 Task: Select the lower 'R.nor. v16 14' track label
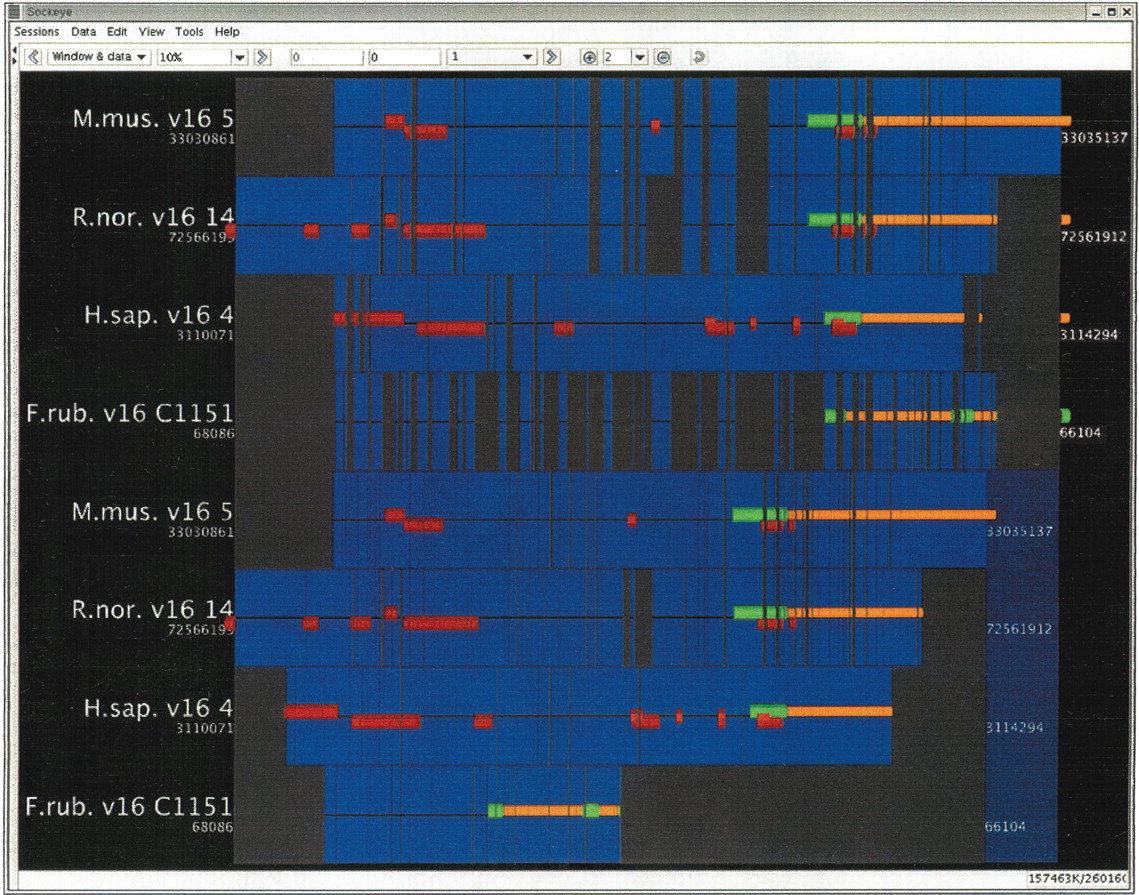tap(153, 610)
